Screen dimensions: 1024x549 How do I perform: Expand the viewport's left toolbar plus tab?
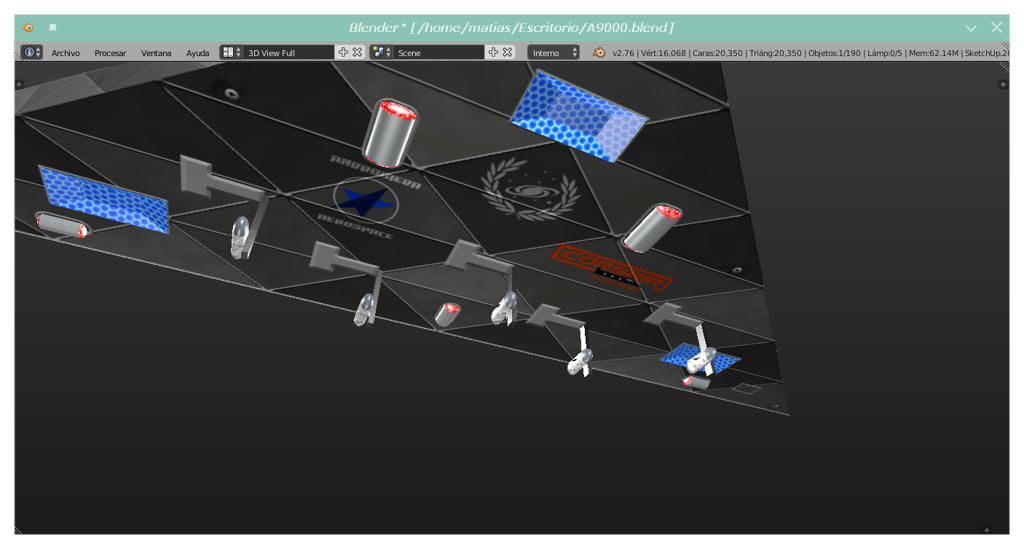point(20,84)
